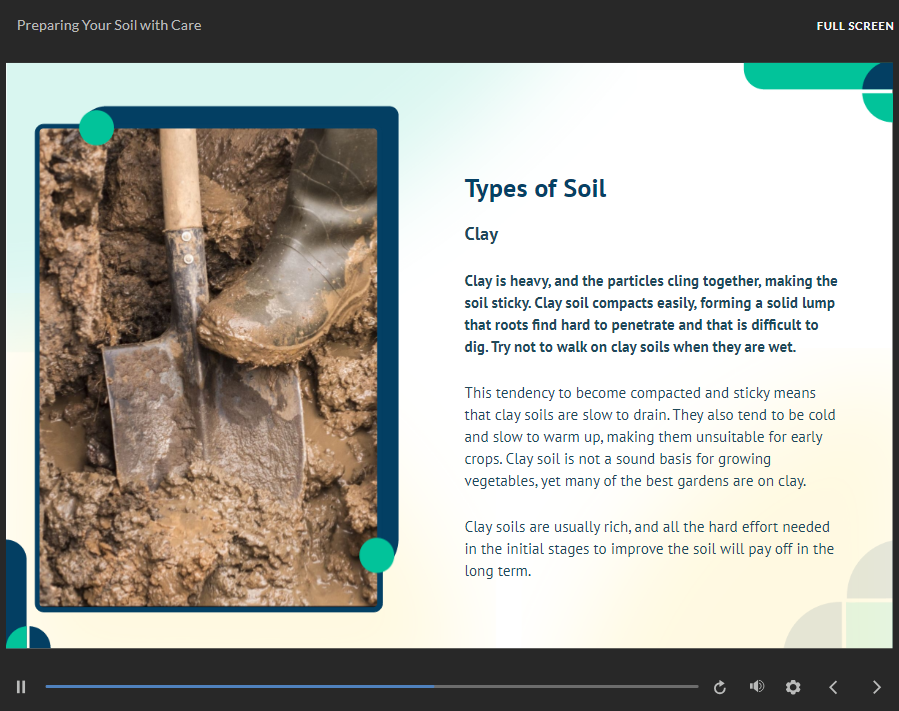Pause the slide playback
899x711 pixels.
21,687
